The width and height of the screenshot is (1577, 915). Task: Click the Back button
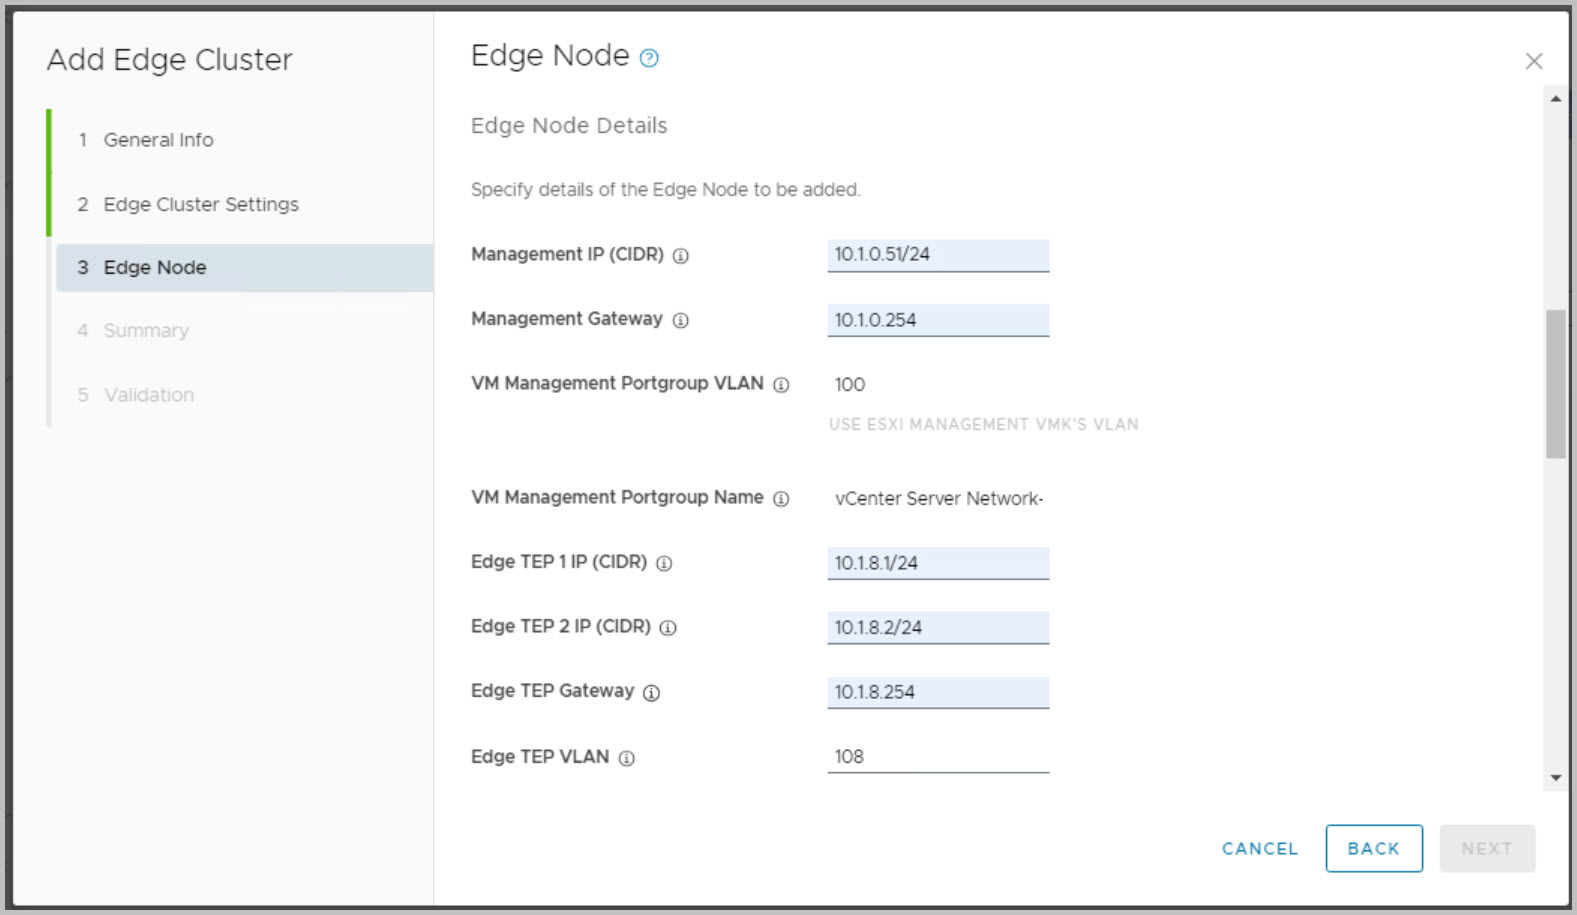[1373, 848]
